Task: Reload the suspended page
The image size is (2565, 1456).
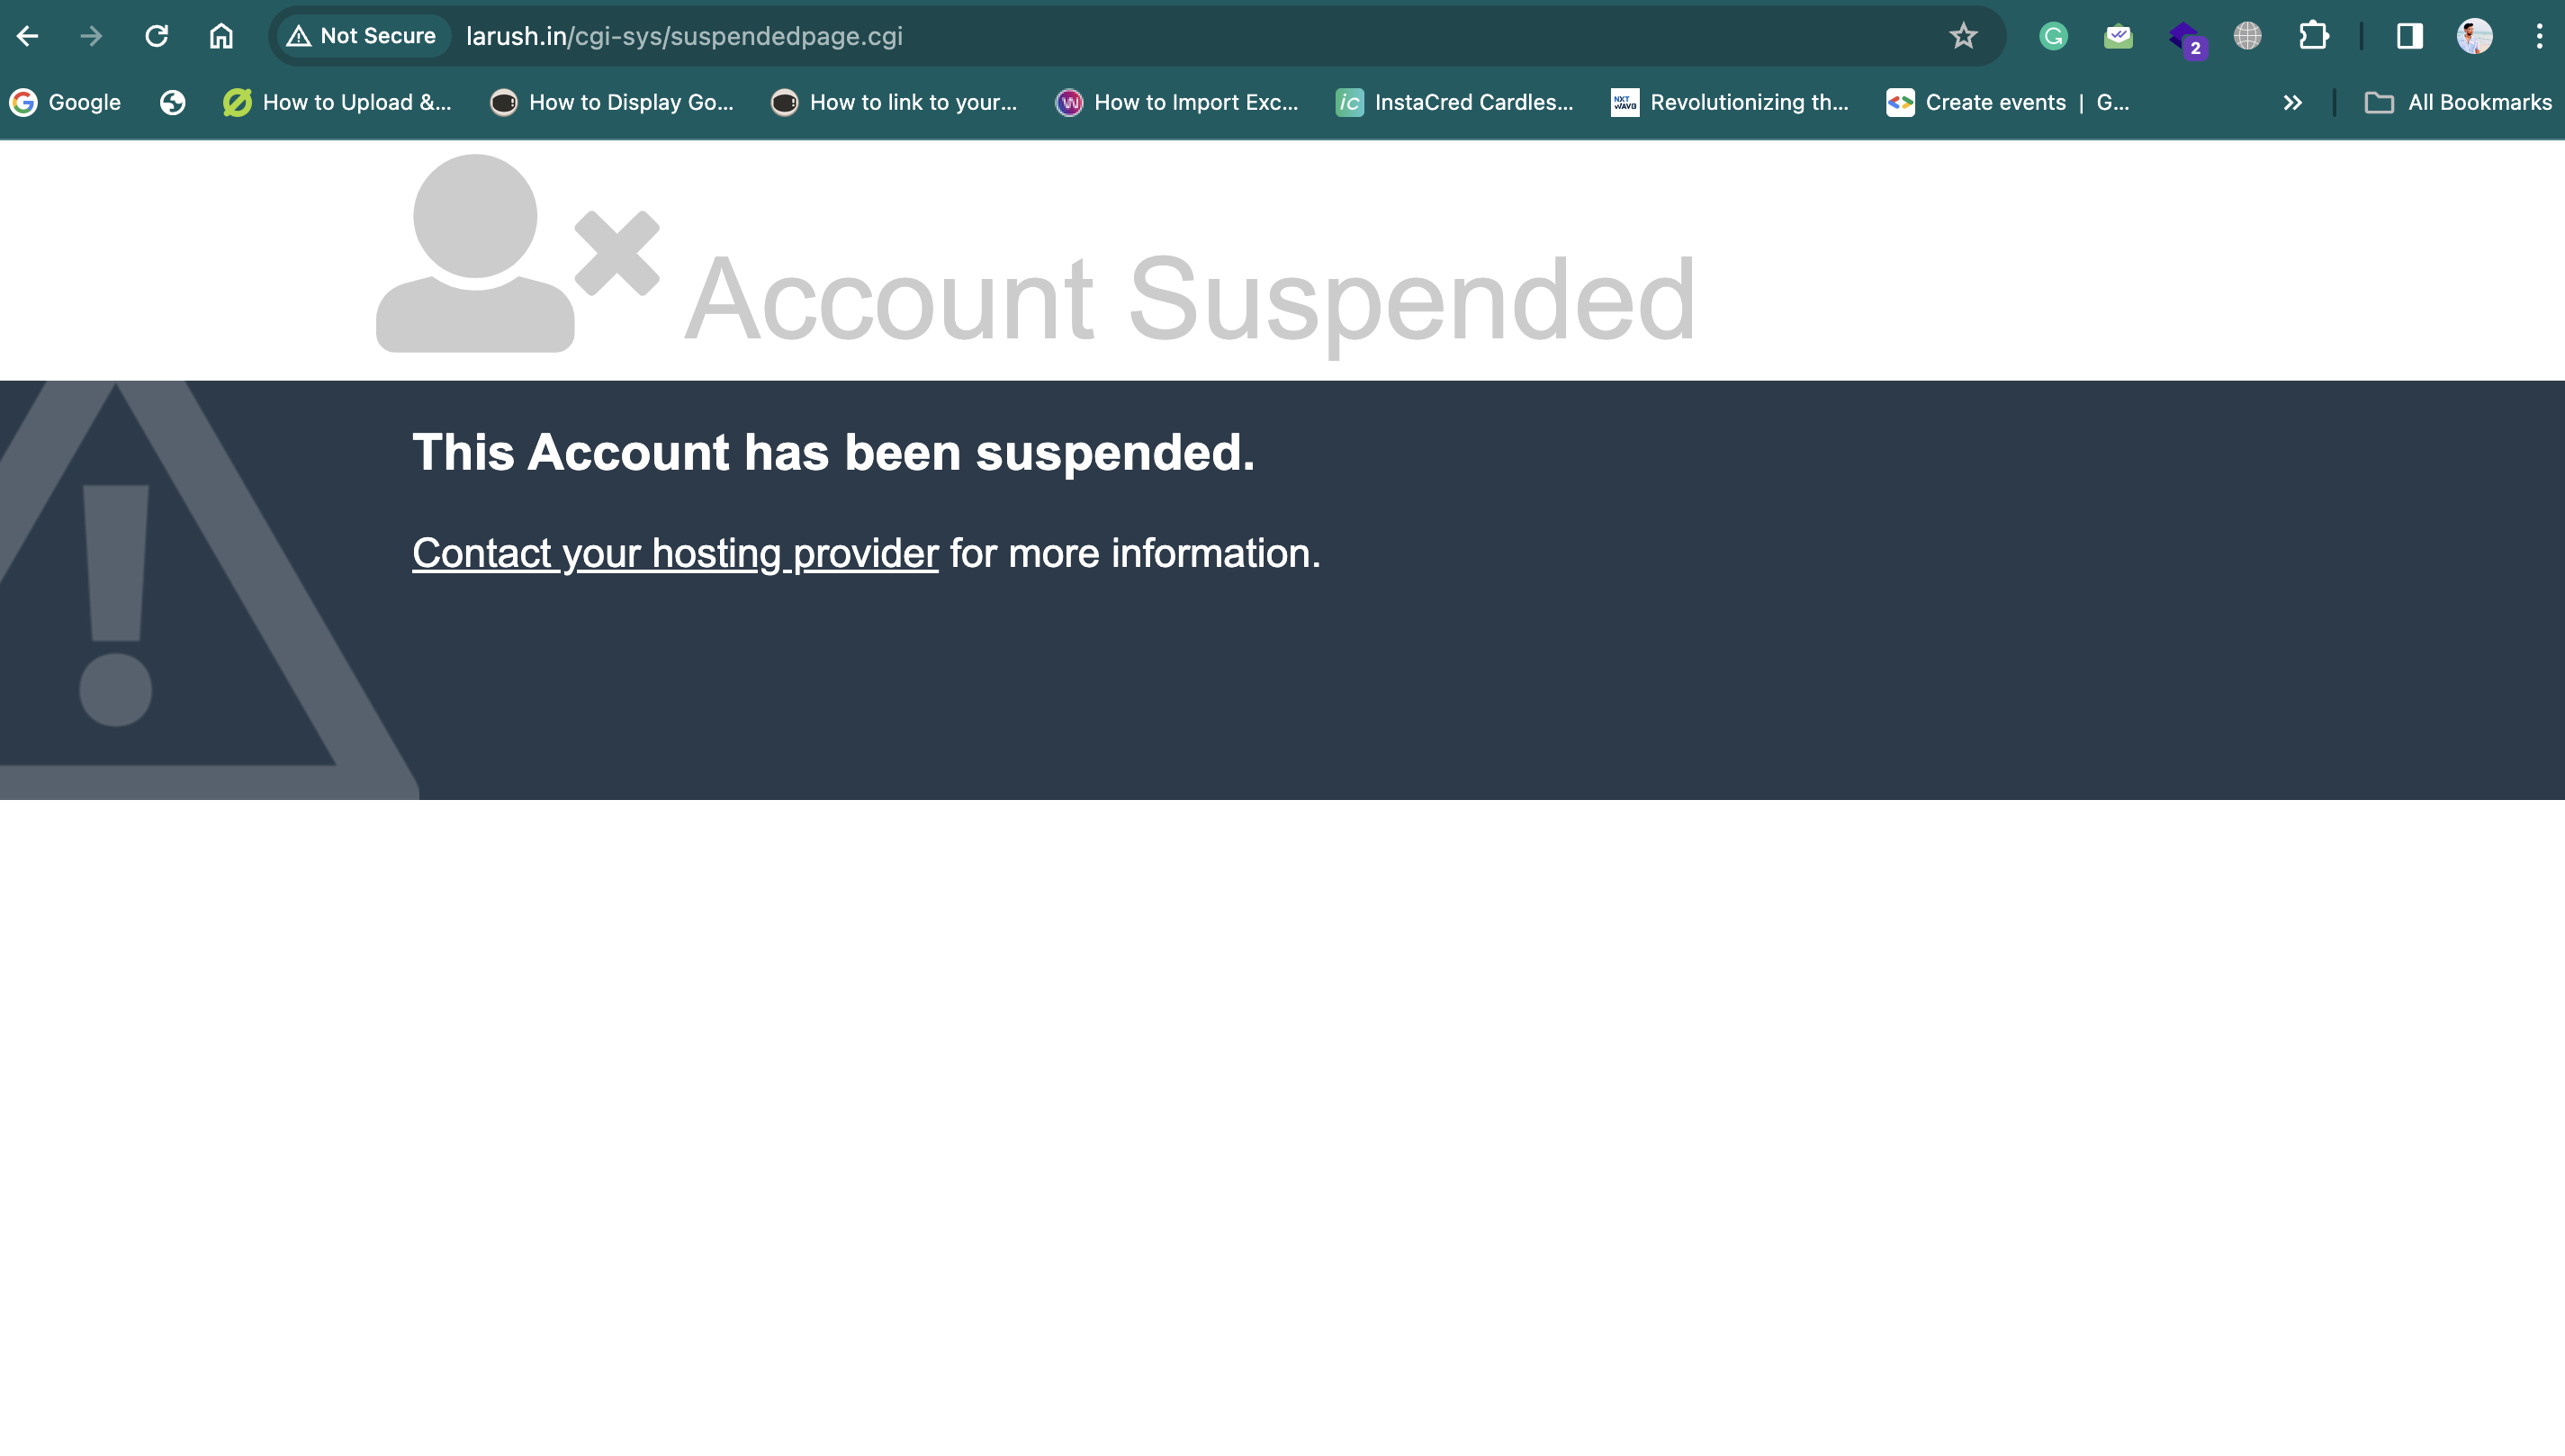Action: point(156,37)
